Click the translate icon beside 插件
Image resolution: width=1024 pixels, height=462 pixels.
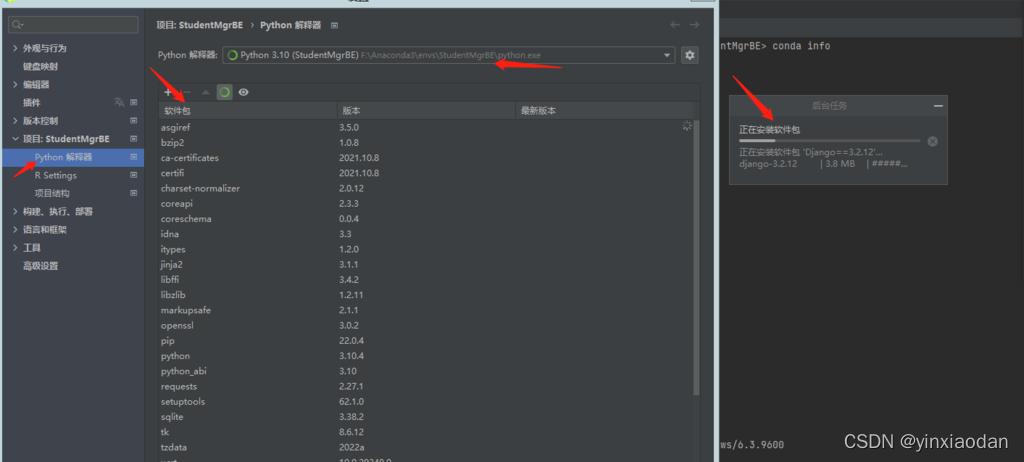pyautogui.click(x=119, y=103)
